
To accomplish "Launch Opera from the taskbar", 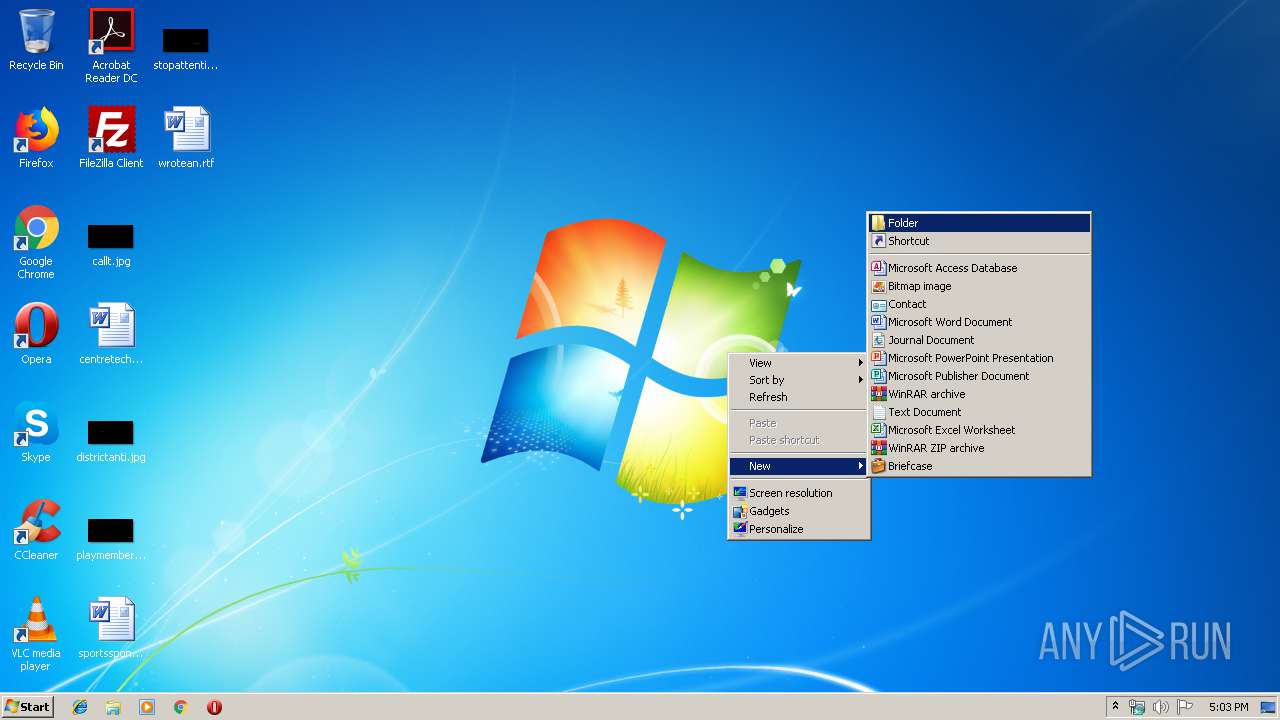I will [214, 707].
